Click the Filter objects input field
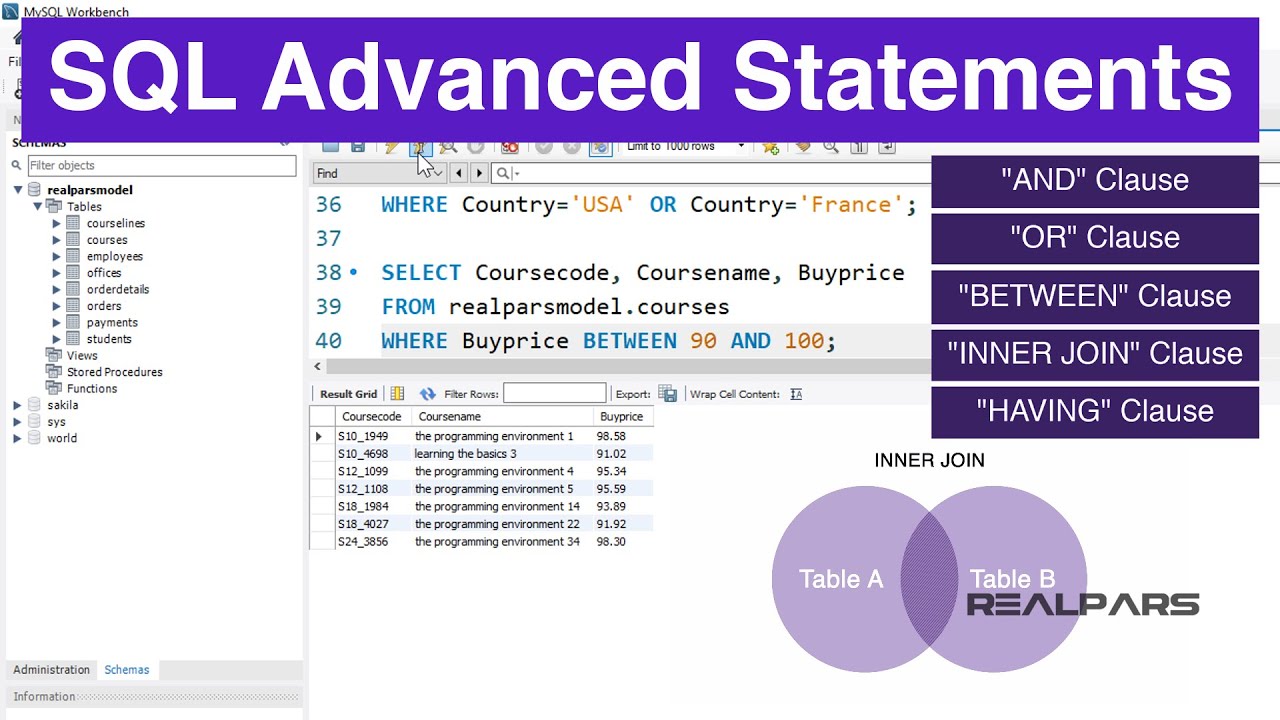This screenshot has height=720, width=1280. (161, 165)
